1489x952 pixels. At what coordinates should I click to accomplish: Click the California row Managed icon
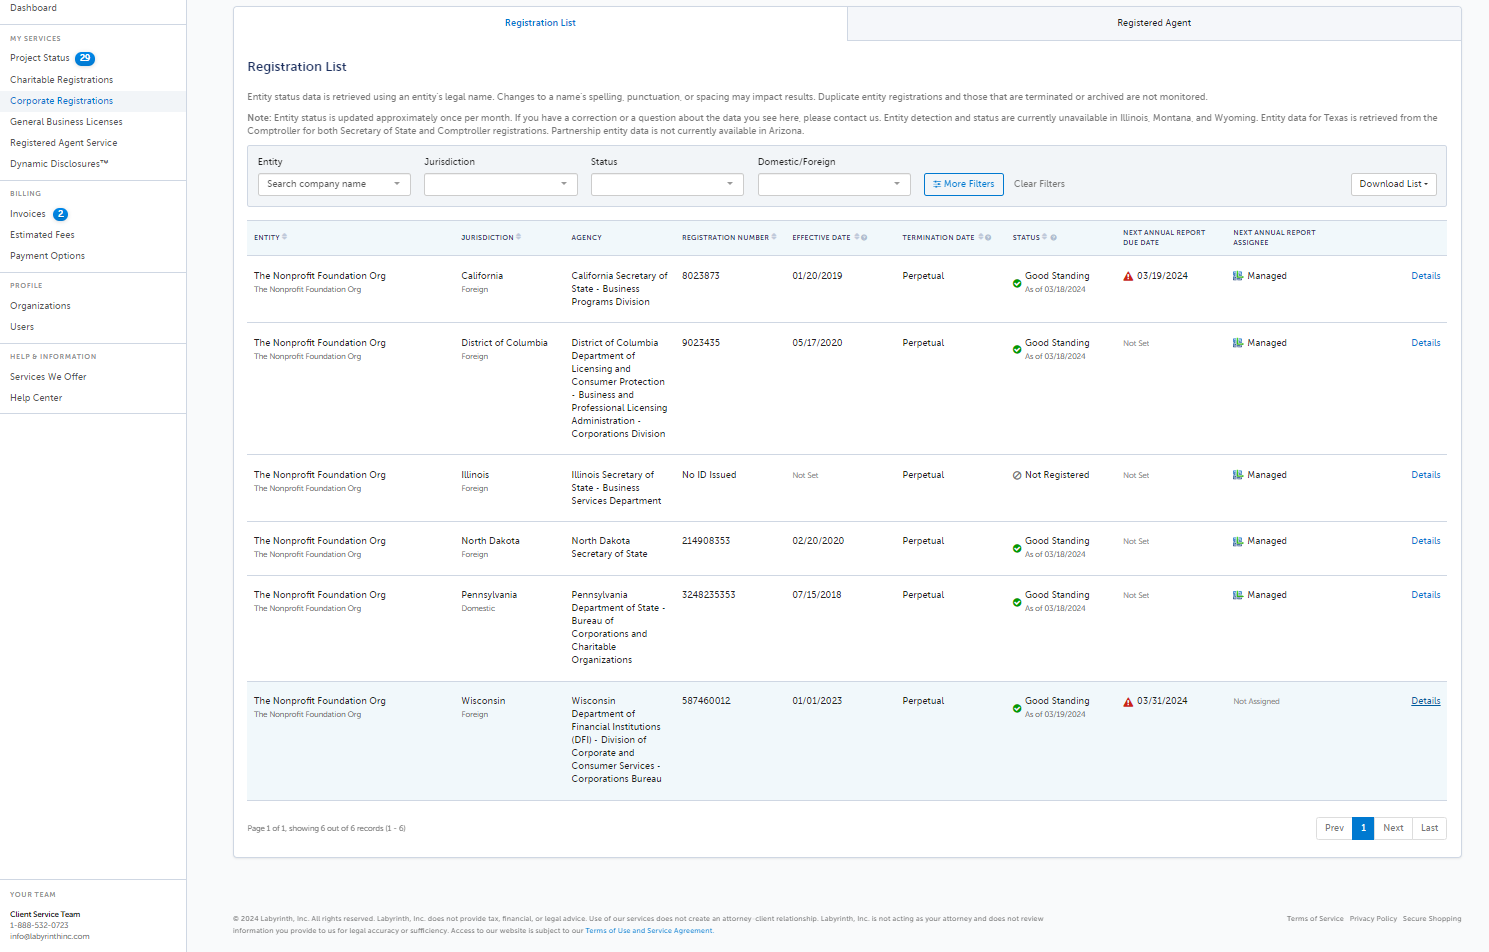[1238, 276]
